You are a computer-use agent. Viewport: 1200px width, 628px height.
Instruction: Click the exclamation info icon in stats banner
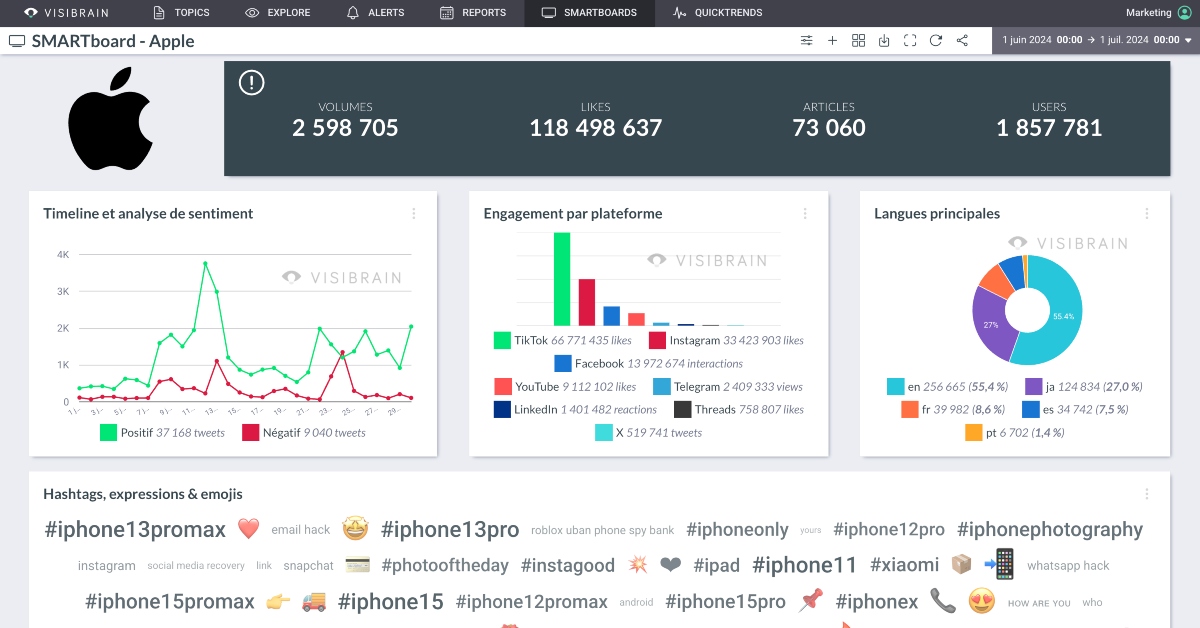pyautogui.click(x=251, y=83)
